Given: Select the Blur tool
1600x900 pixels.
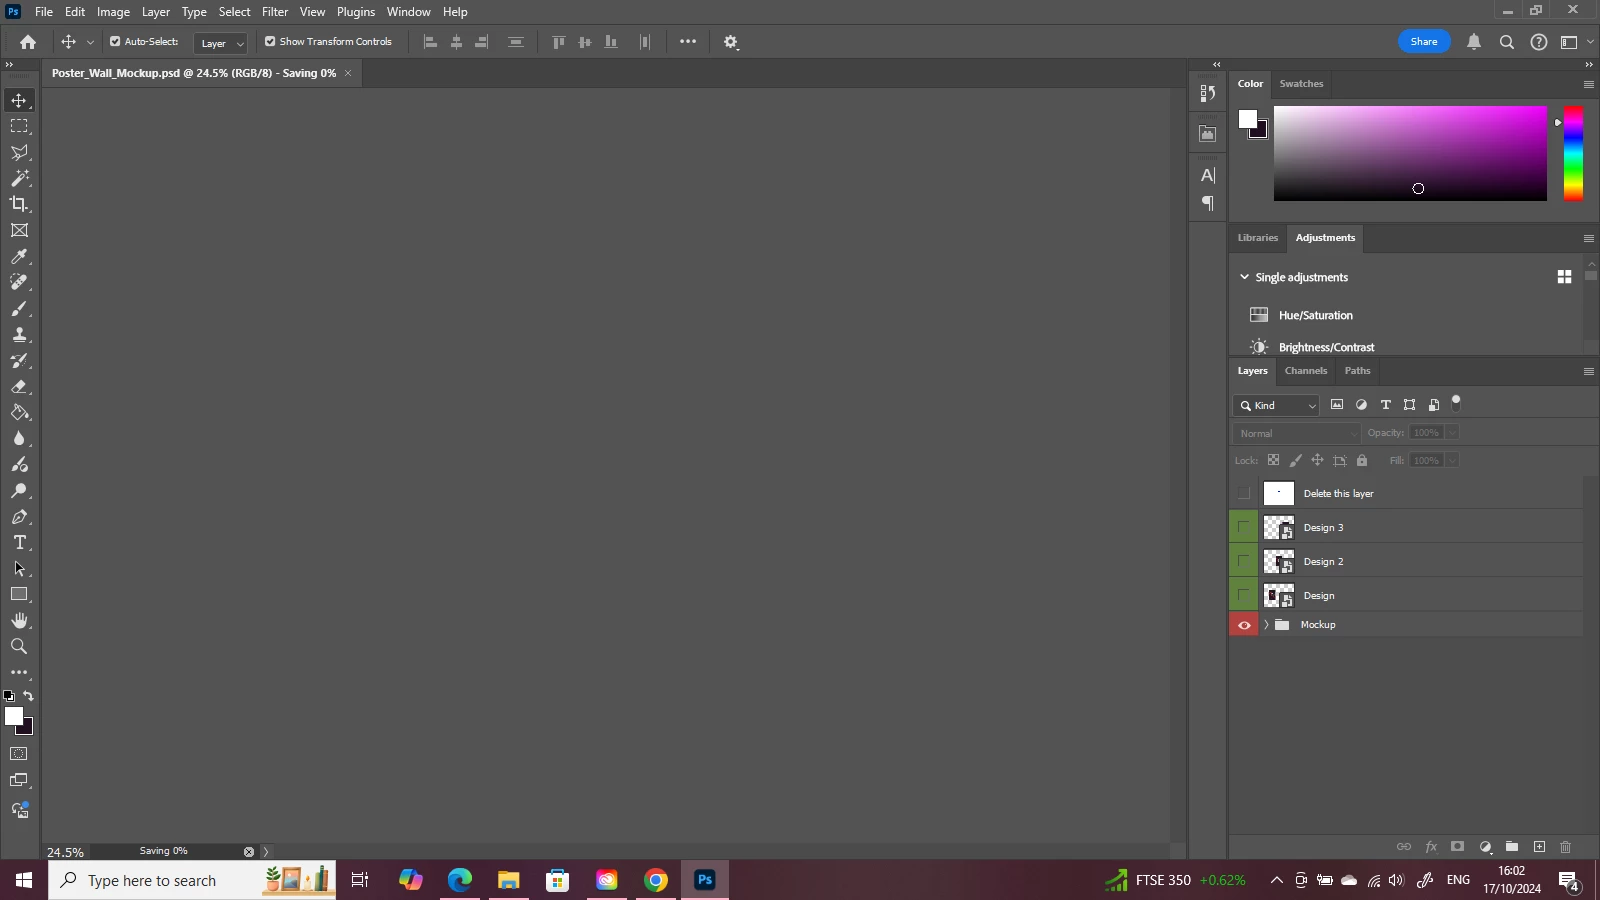Looking at the screenshot, I should 19,438.
